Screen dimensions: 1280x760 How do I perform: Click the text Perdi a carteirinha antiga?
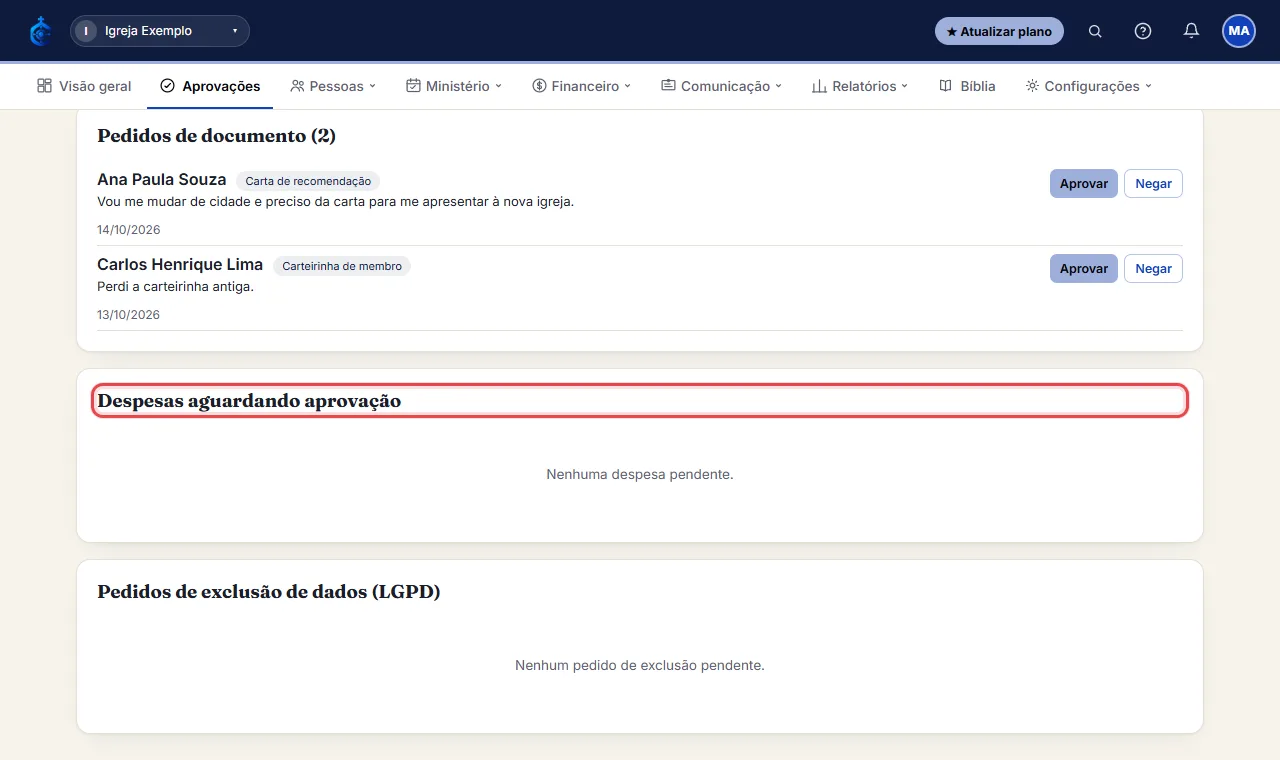[176, 287]
